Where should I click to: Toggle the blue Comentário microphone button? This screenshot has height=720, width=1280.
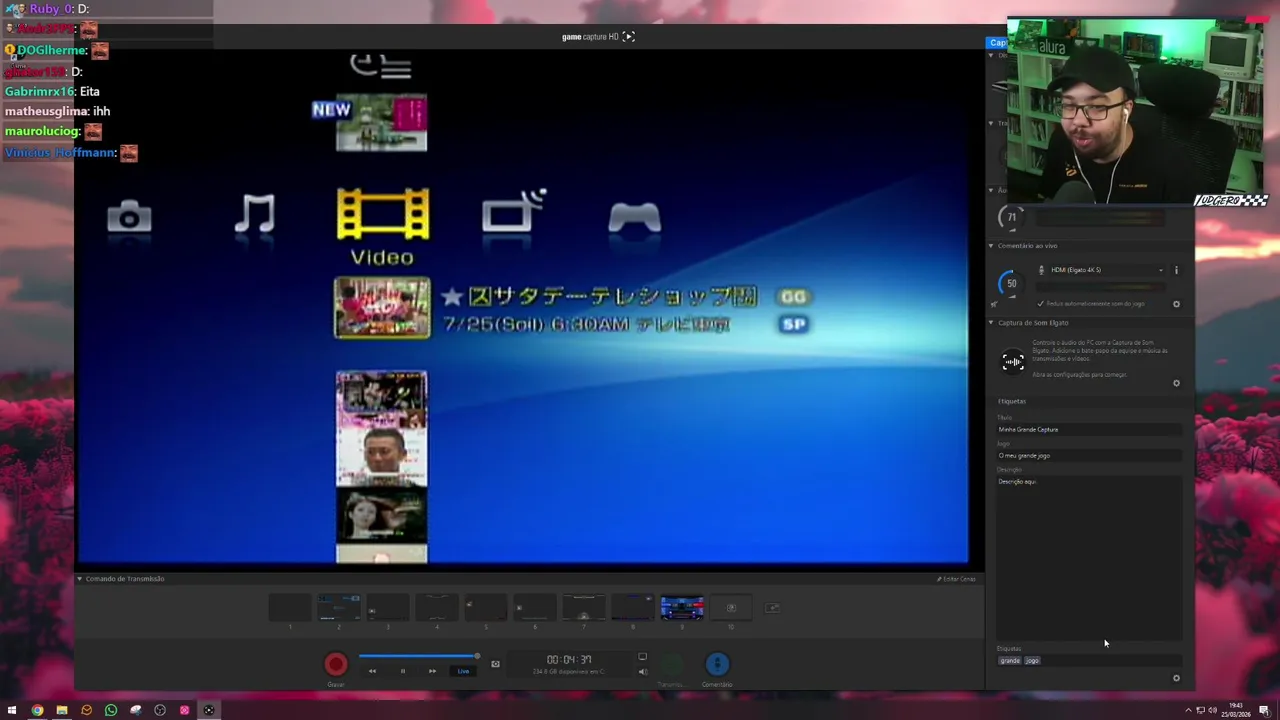point(717,664)
